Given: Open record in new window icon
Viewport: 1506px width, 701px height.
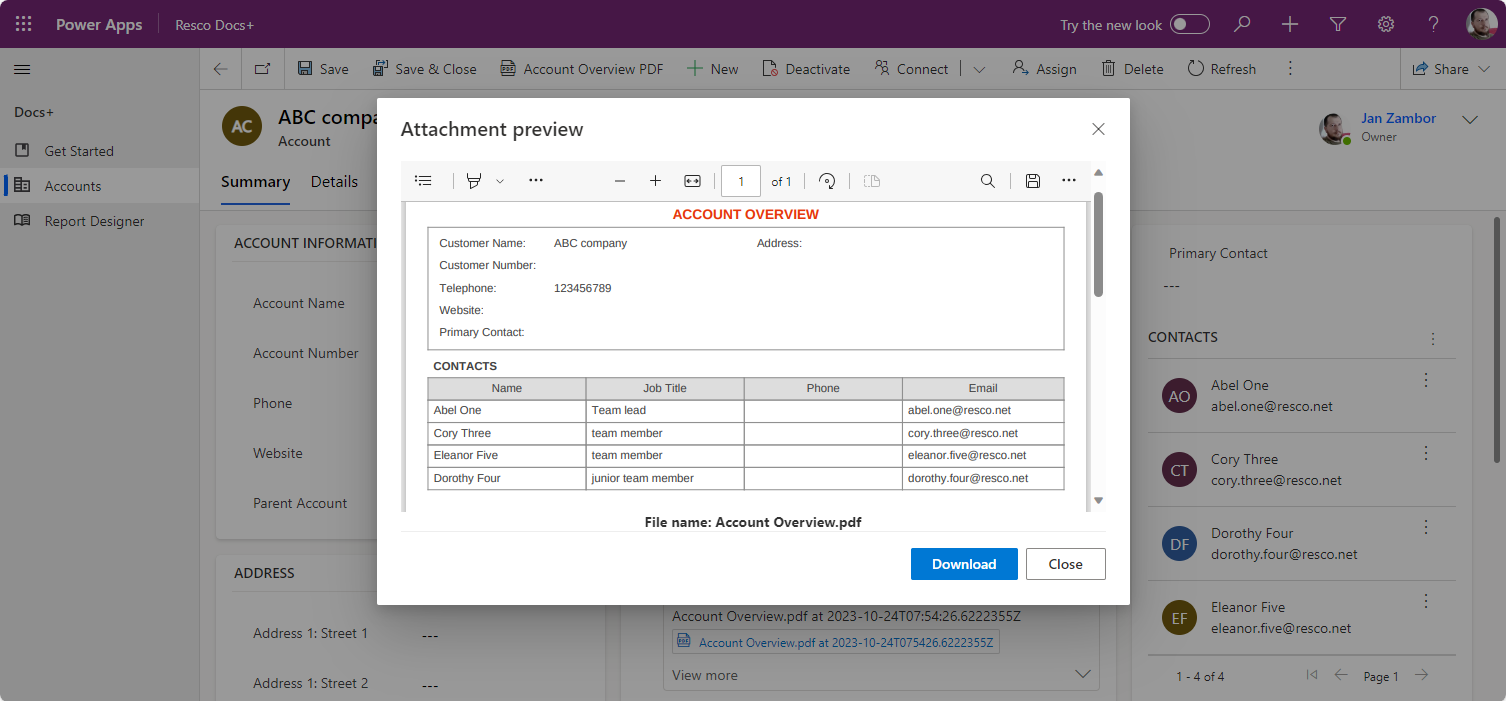Looking at the screenshot, I should (x=262, y=69).
